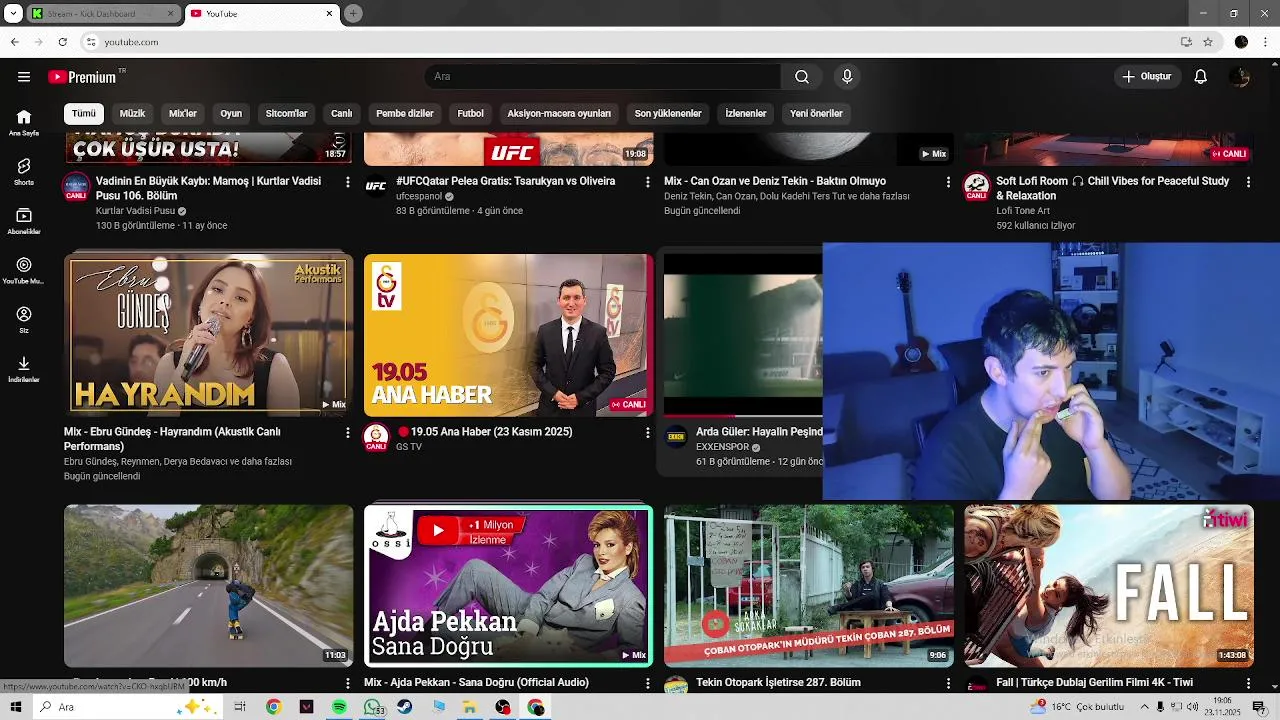This screenshot has width=1280, height=720.
Task: Select the İzlenenler filter chip
Action: click(746, 114)
